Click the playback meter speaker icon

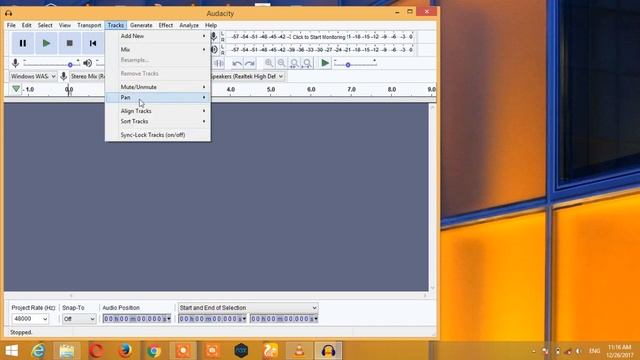click(x=214, y=50)
